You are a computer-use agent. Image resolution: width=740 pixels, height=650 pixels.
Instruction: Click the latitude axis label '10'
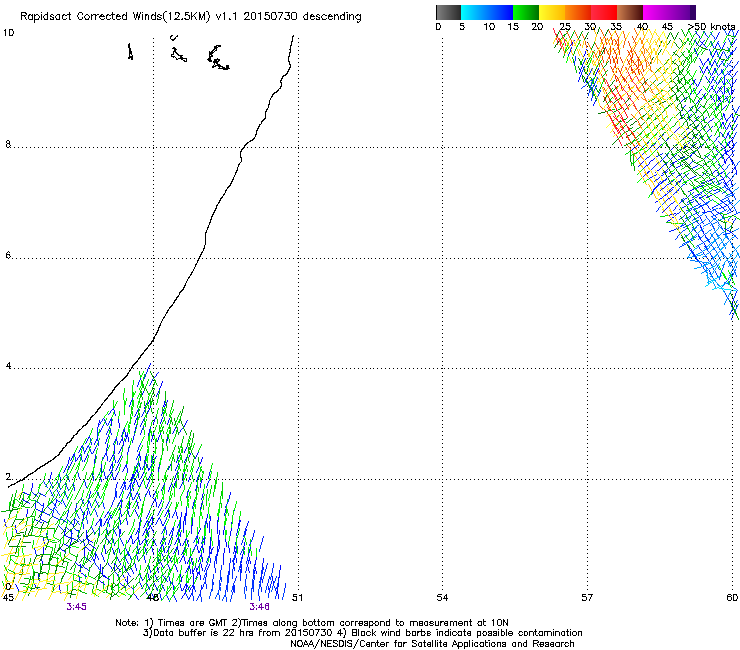tap(8, 33)
